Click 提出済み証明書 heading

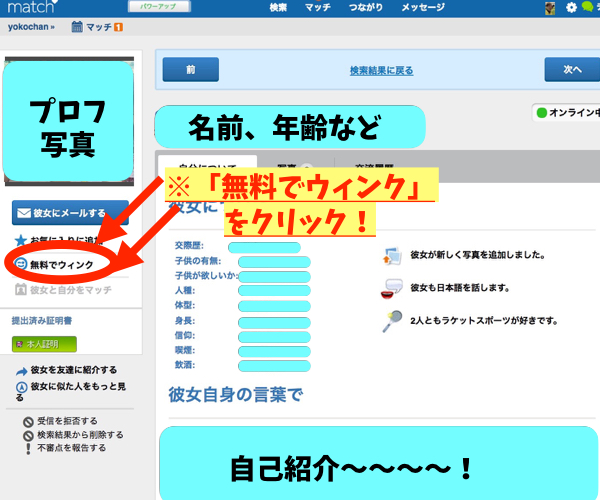click(42, 321)
